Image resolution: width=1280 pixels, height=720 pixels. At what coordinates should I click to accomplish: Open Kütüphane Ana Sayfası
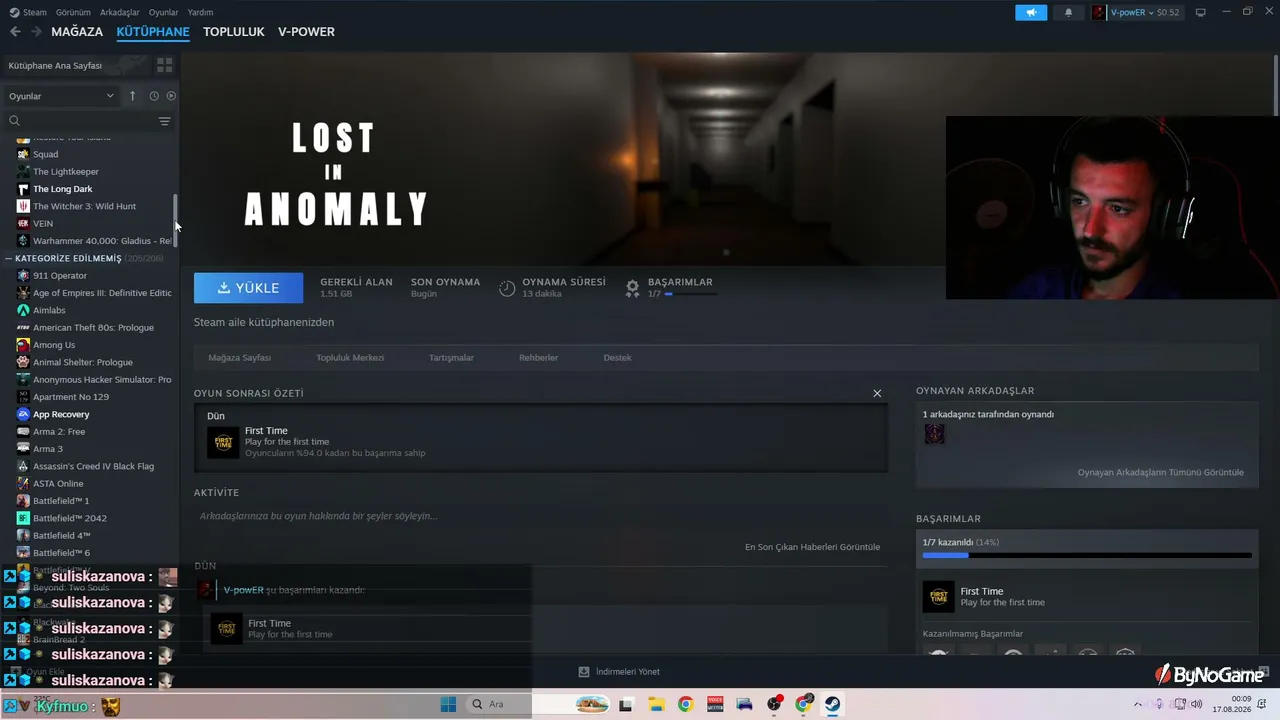55,65
